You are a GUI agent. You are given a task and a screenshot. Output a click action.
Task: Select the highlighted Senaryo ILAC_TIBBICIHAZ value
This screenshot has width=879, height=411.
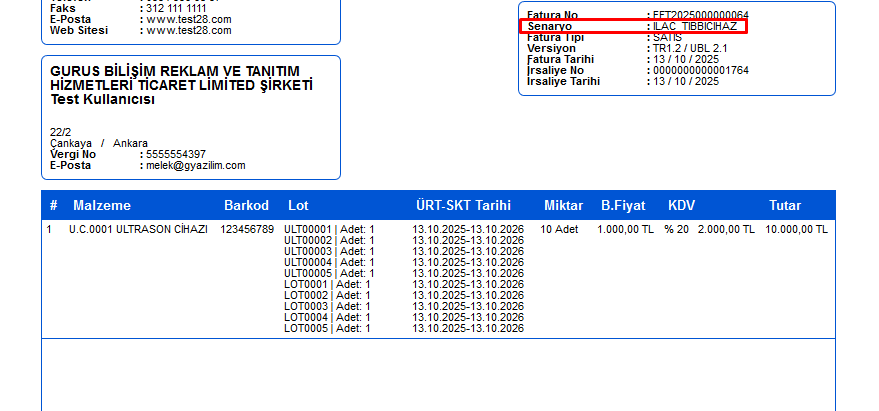[x=694, y=26]
